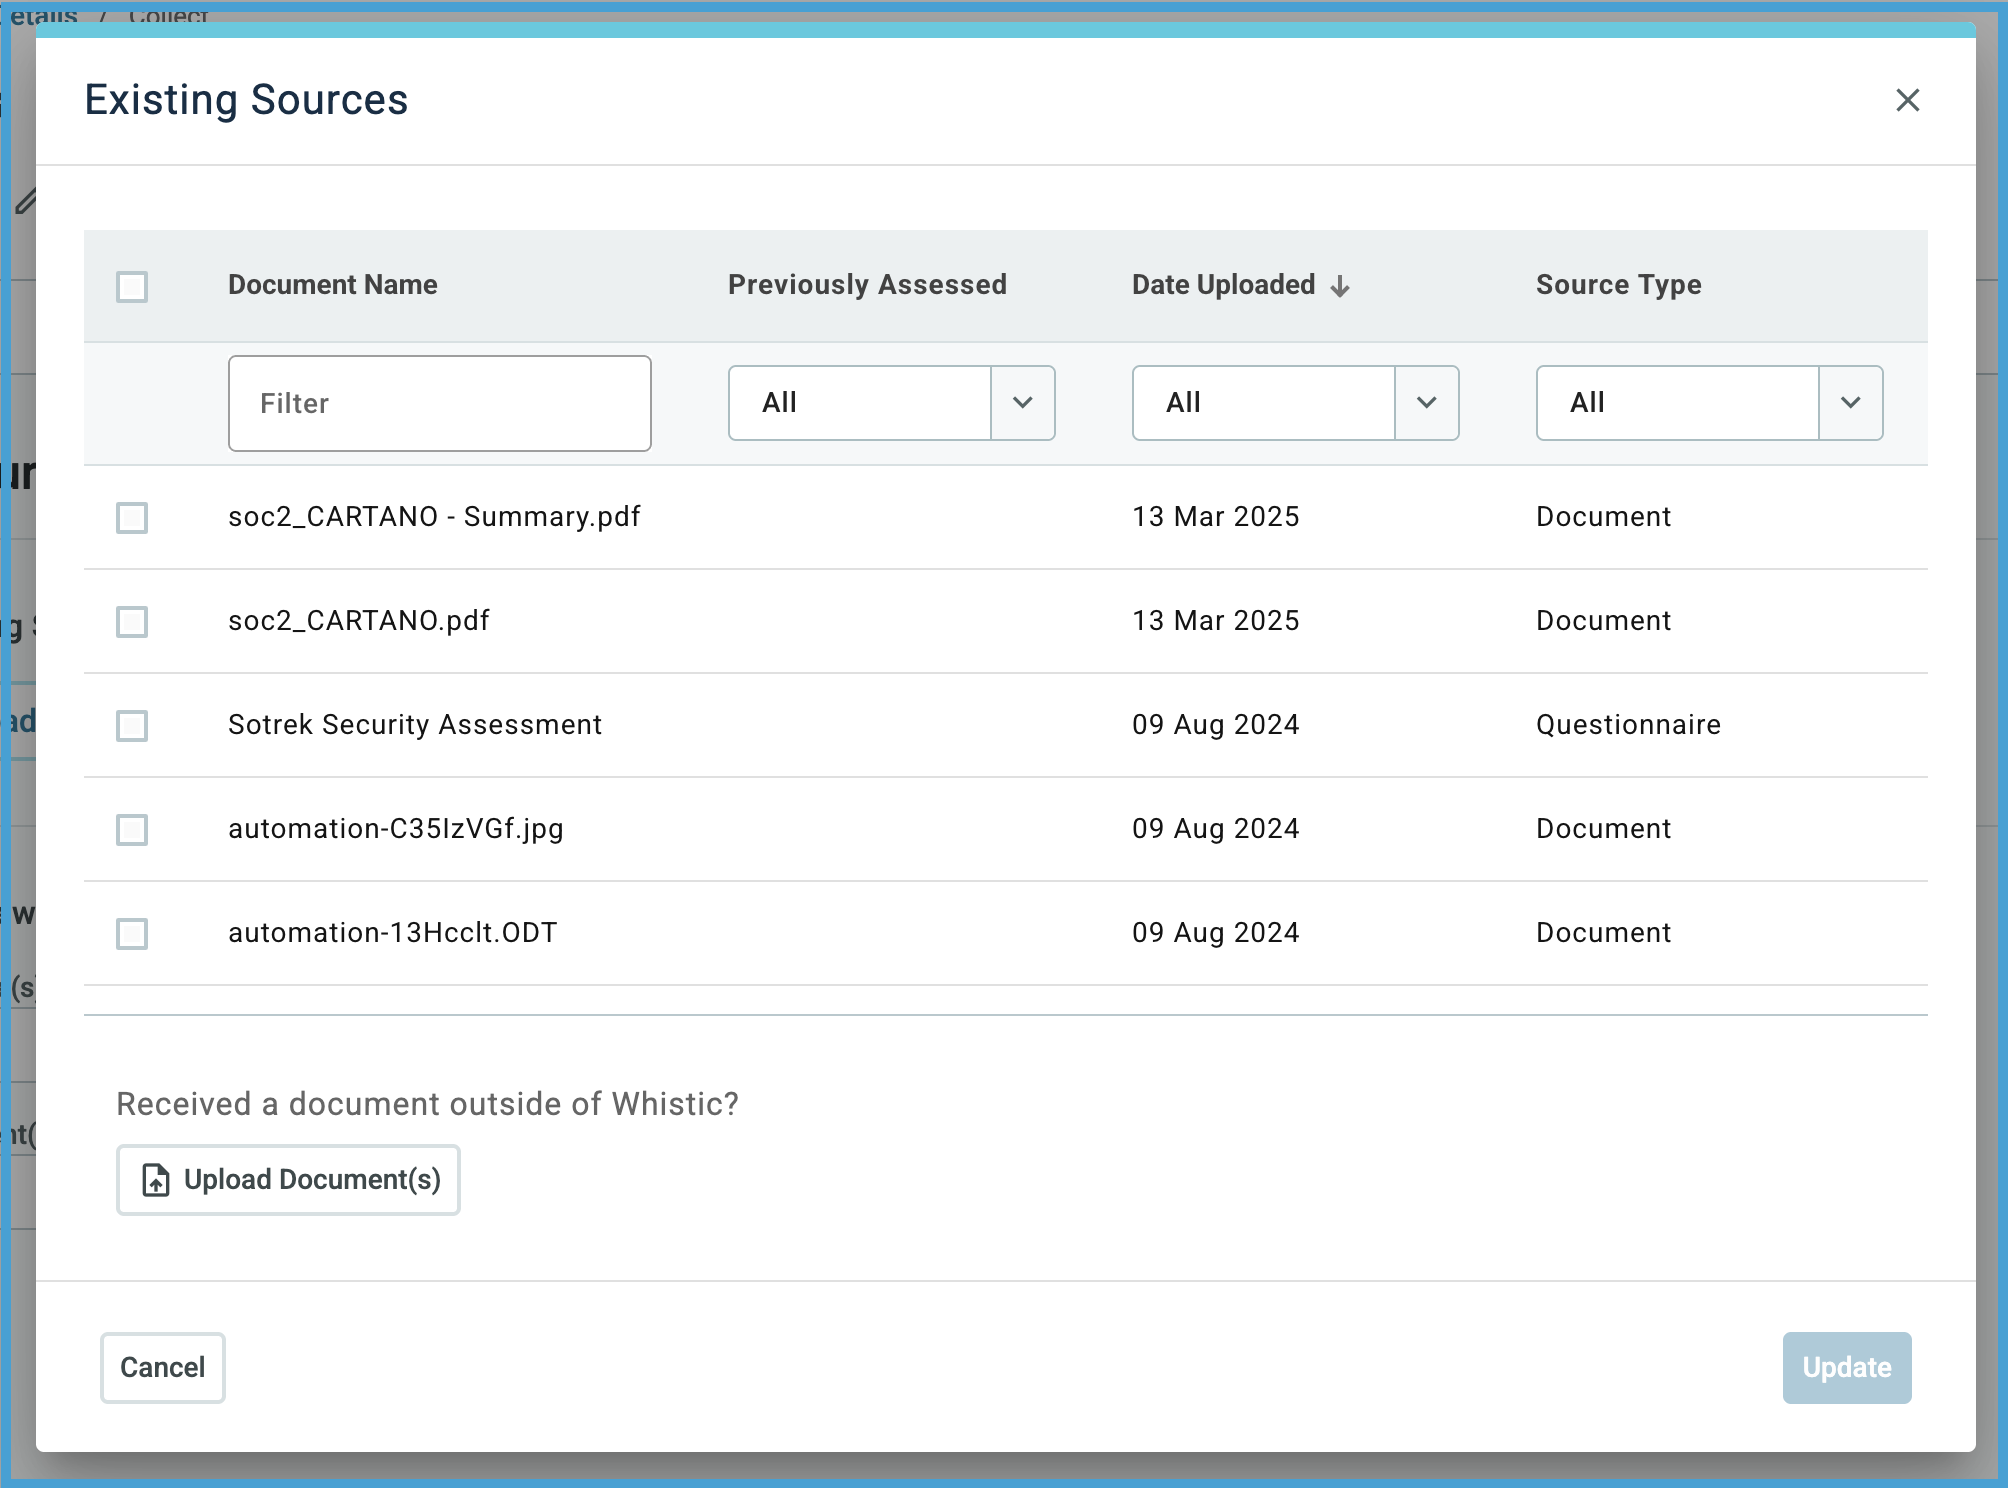Open the Previously Assessed dropdown chevron

tap(1022, 403)
